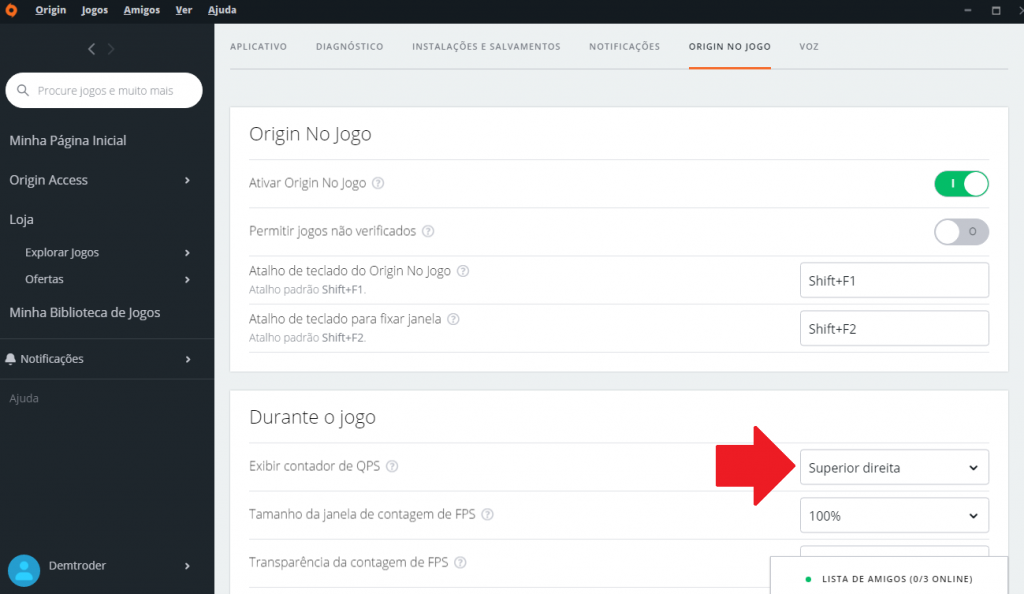Open Loja in sidebar

coord(22,219)
